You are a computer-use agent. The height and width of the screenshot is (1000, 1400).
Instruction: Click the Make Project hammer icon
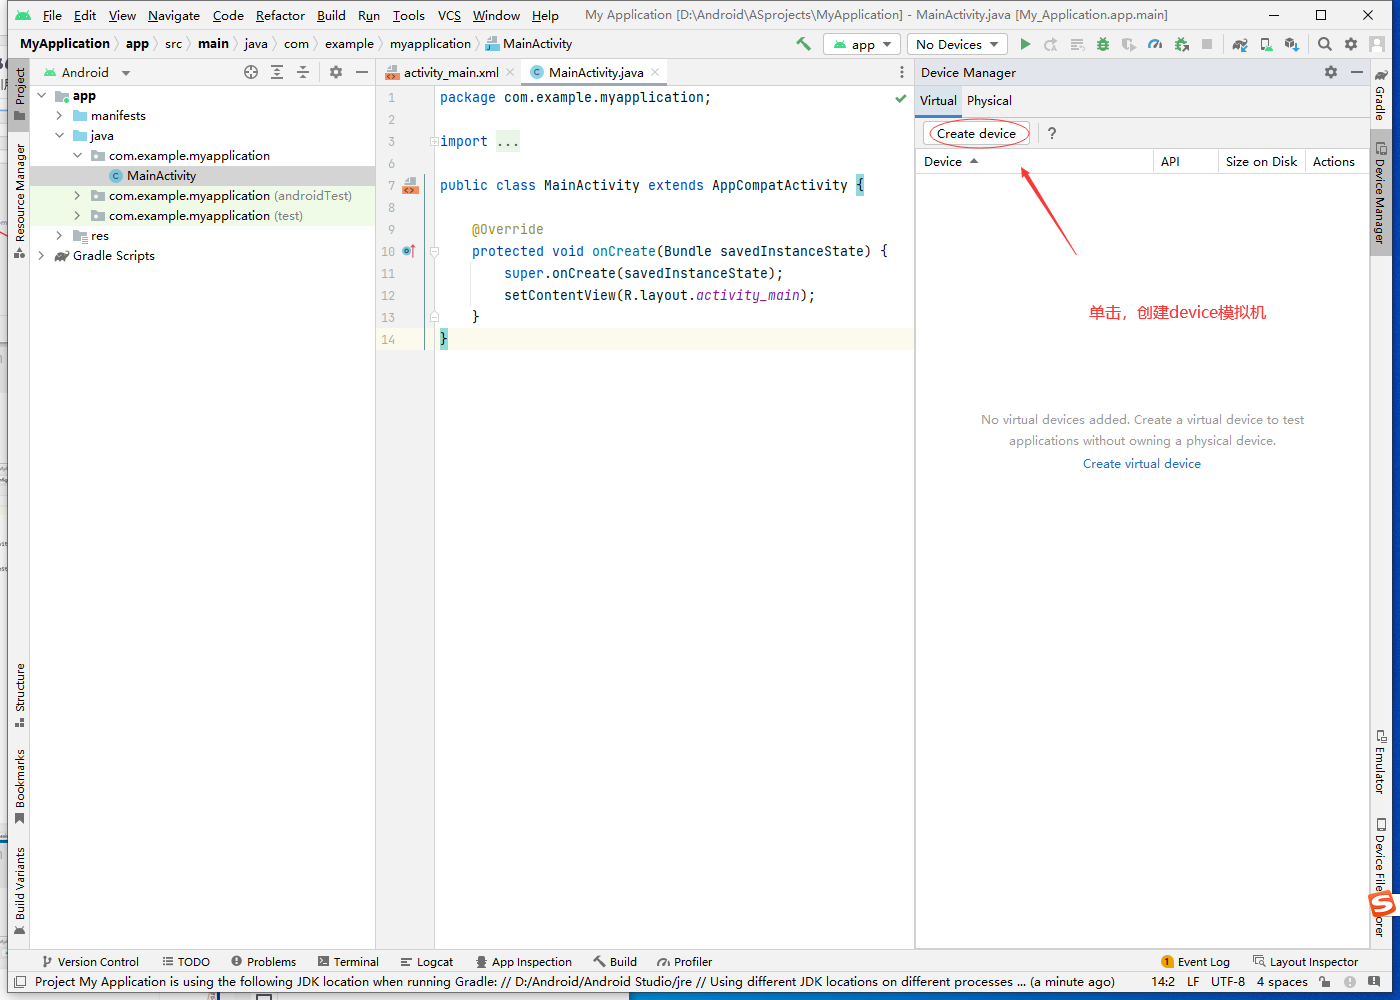tap(803, 44)
